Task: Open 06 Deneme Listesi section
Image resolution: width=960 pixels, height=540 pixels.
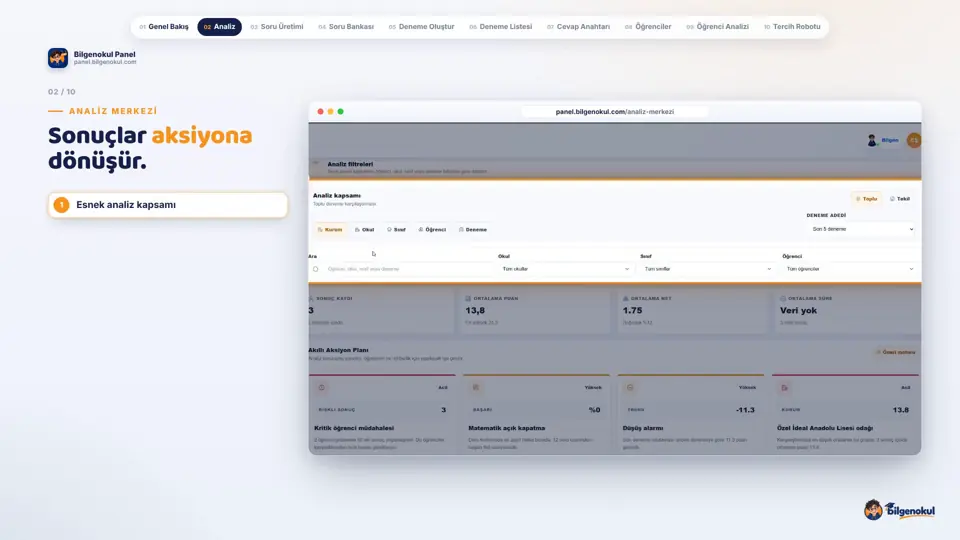Action: [x=501, y=27]
